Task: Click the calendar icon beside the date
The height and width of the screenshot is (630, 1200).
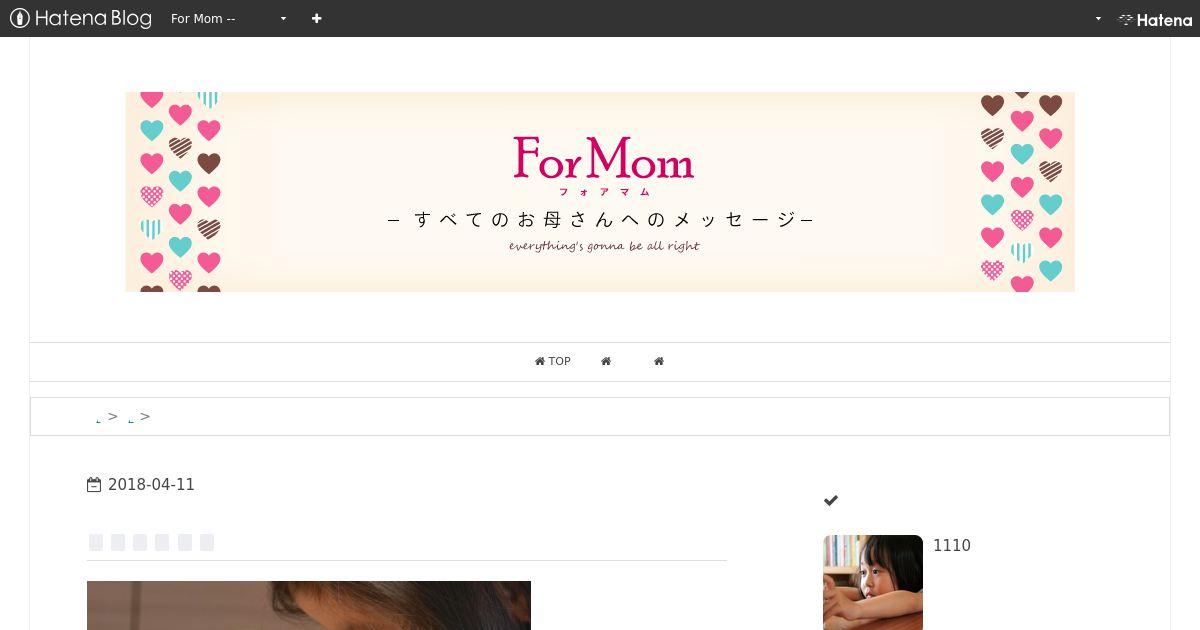Action: coord(94,485)
